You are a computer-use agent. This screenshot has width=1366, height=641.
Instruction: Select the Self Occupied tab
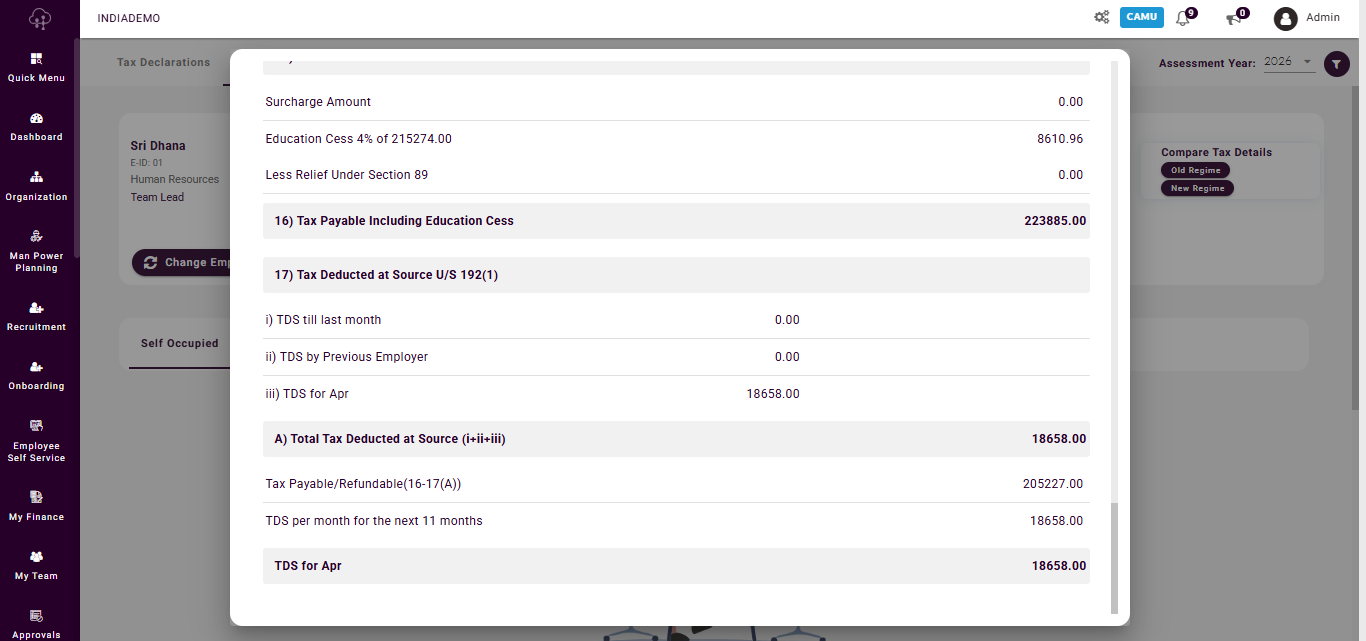point(179,343)
